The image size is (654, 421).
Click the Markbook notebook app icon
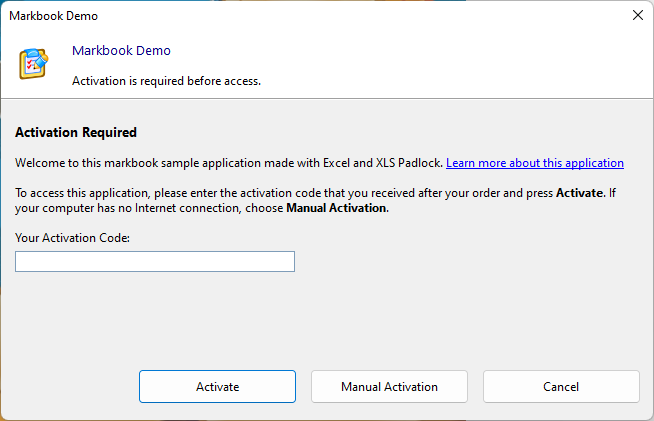pyautogui.click(x=35, y=63)
